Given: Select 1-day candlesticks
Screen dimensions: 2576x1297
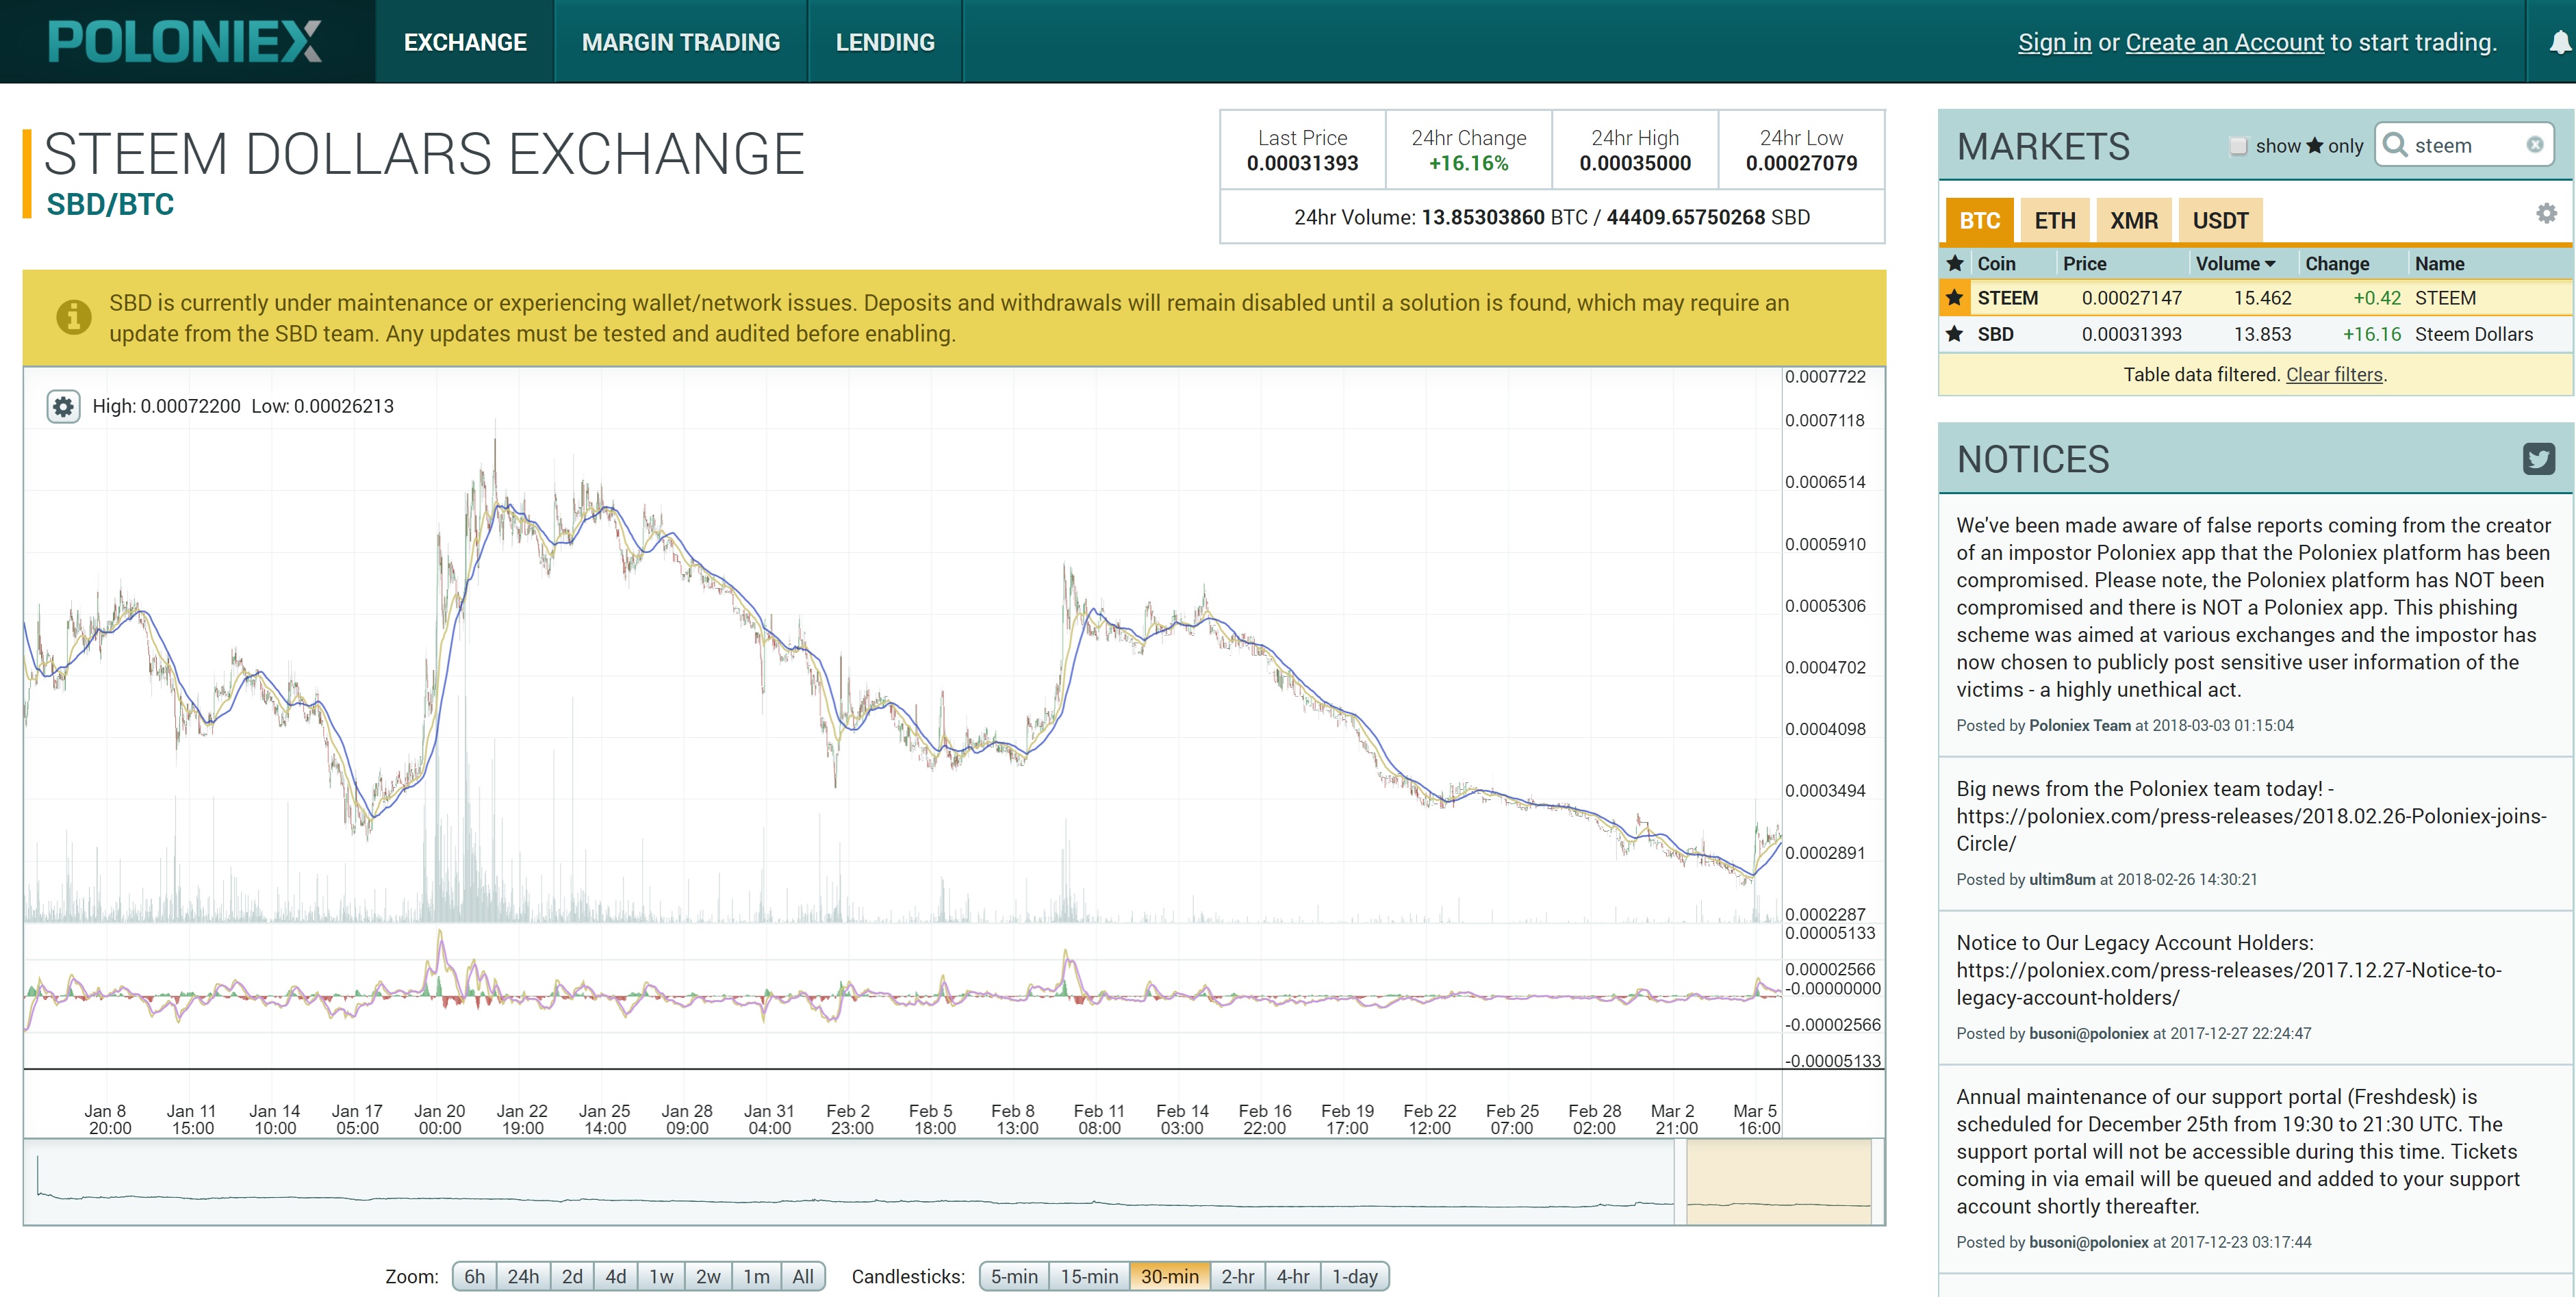Looking at the screenshot, I should point(1354,1276).
